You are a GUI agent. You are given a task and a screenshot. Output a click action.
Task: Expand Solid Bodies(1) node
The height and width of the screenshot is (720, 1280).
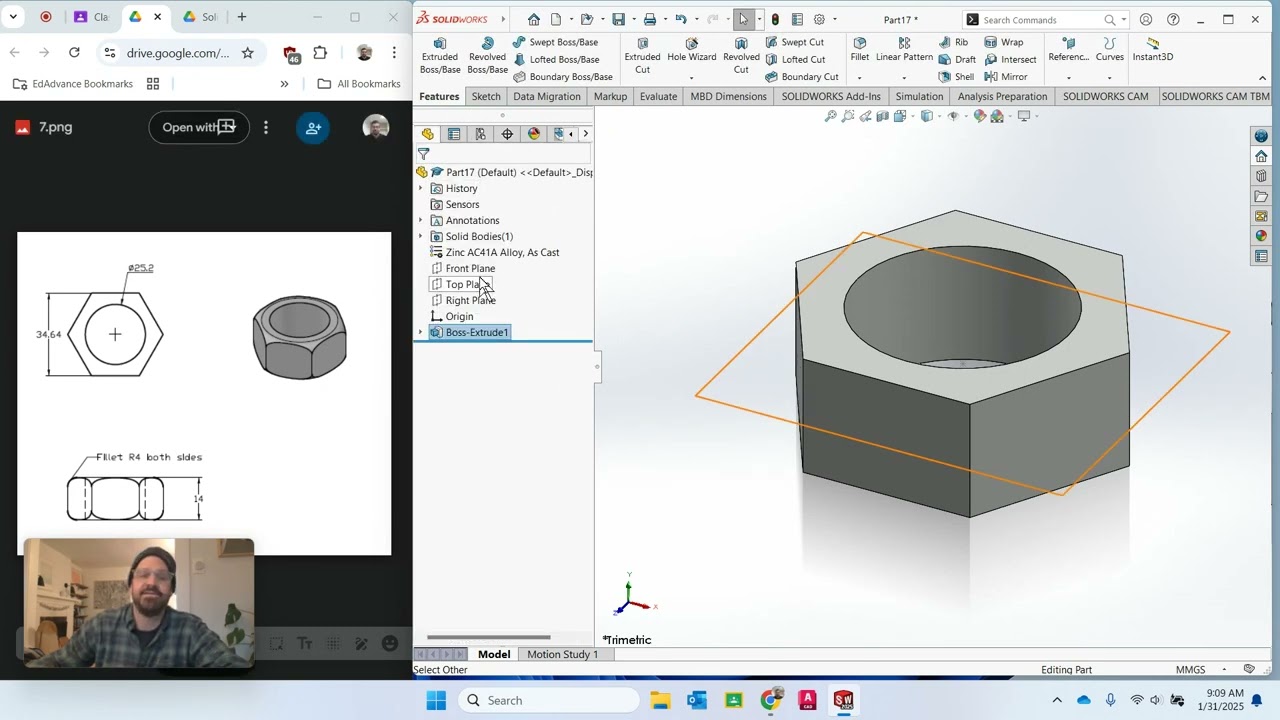[x=420, y=236]
